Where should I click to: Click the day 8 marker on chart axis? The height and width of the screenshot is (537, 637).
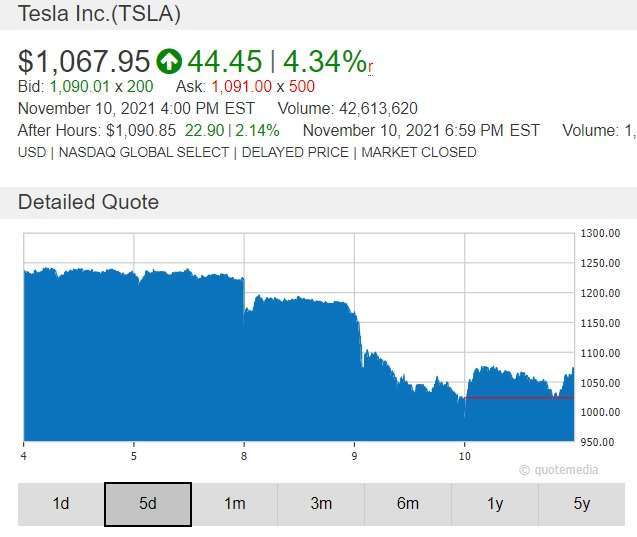point(244,456)
